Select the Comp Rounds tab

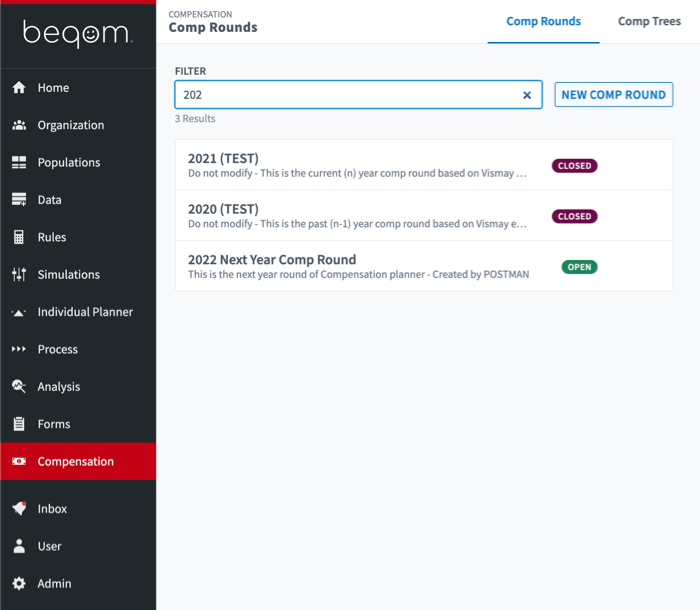(543, 21)
